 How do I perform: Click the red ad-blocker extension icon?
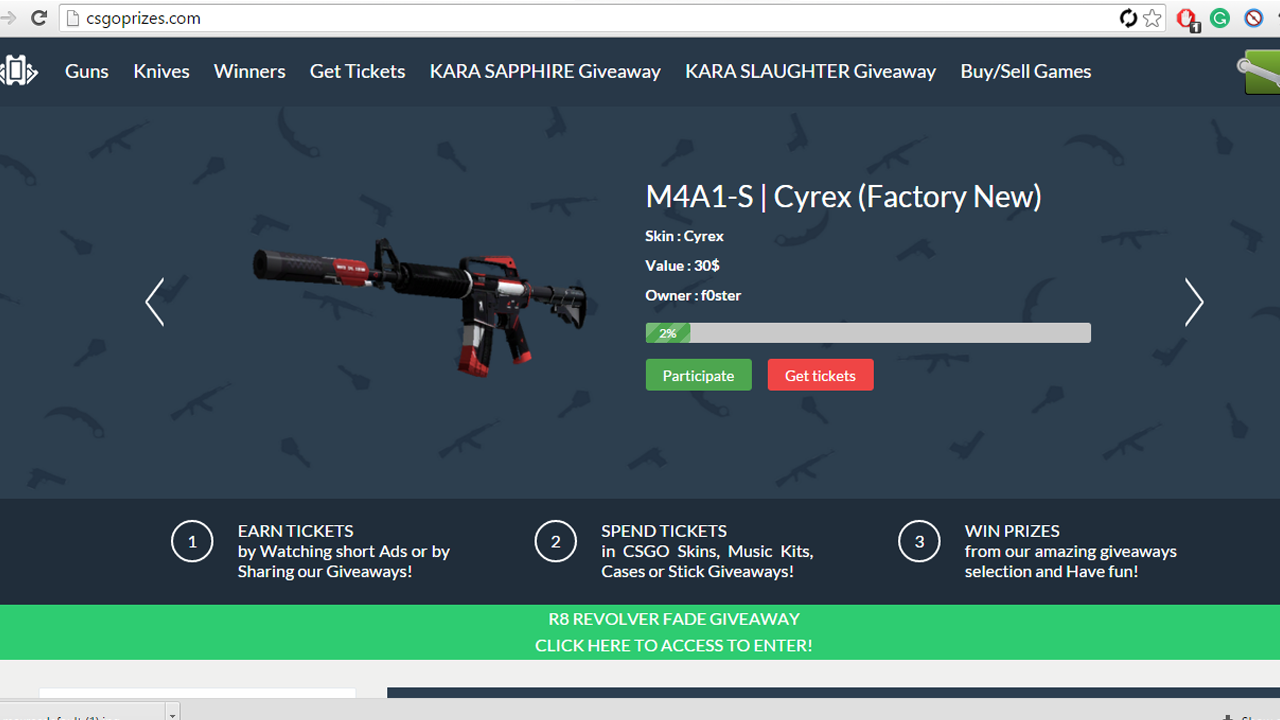tap(1187, 19)
